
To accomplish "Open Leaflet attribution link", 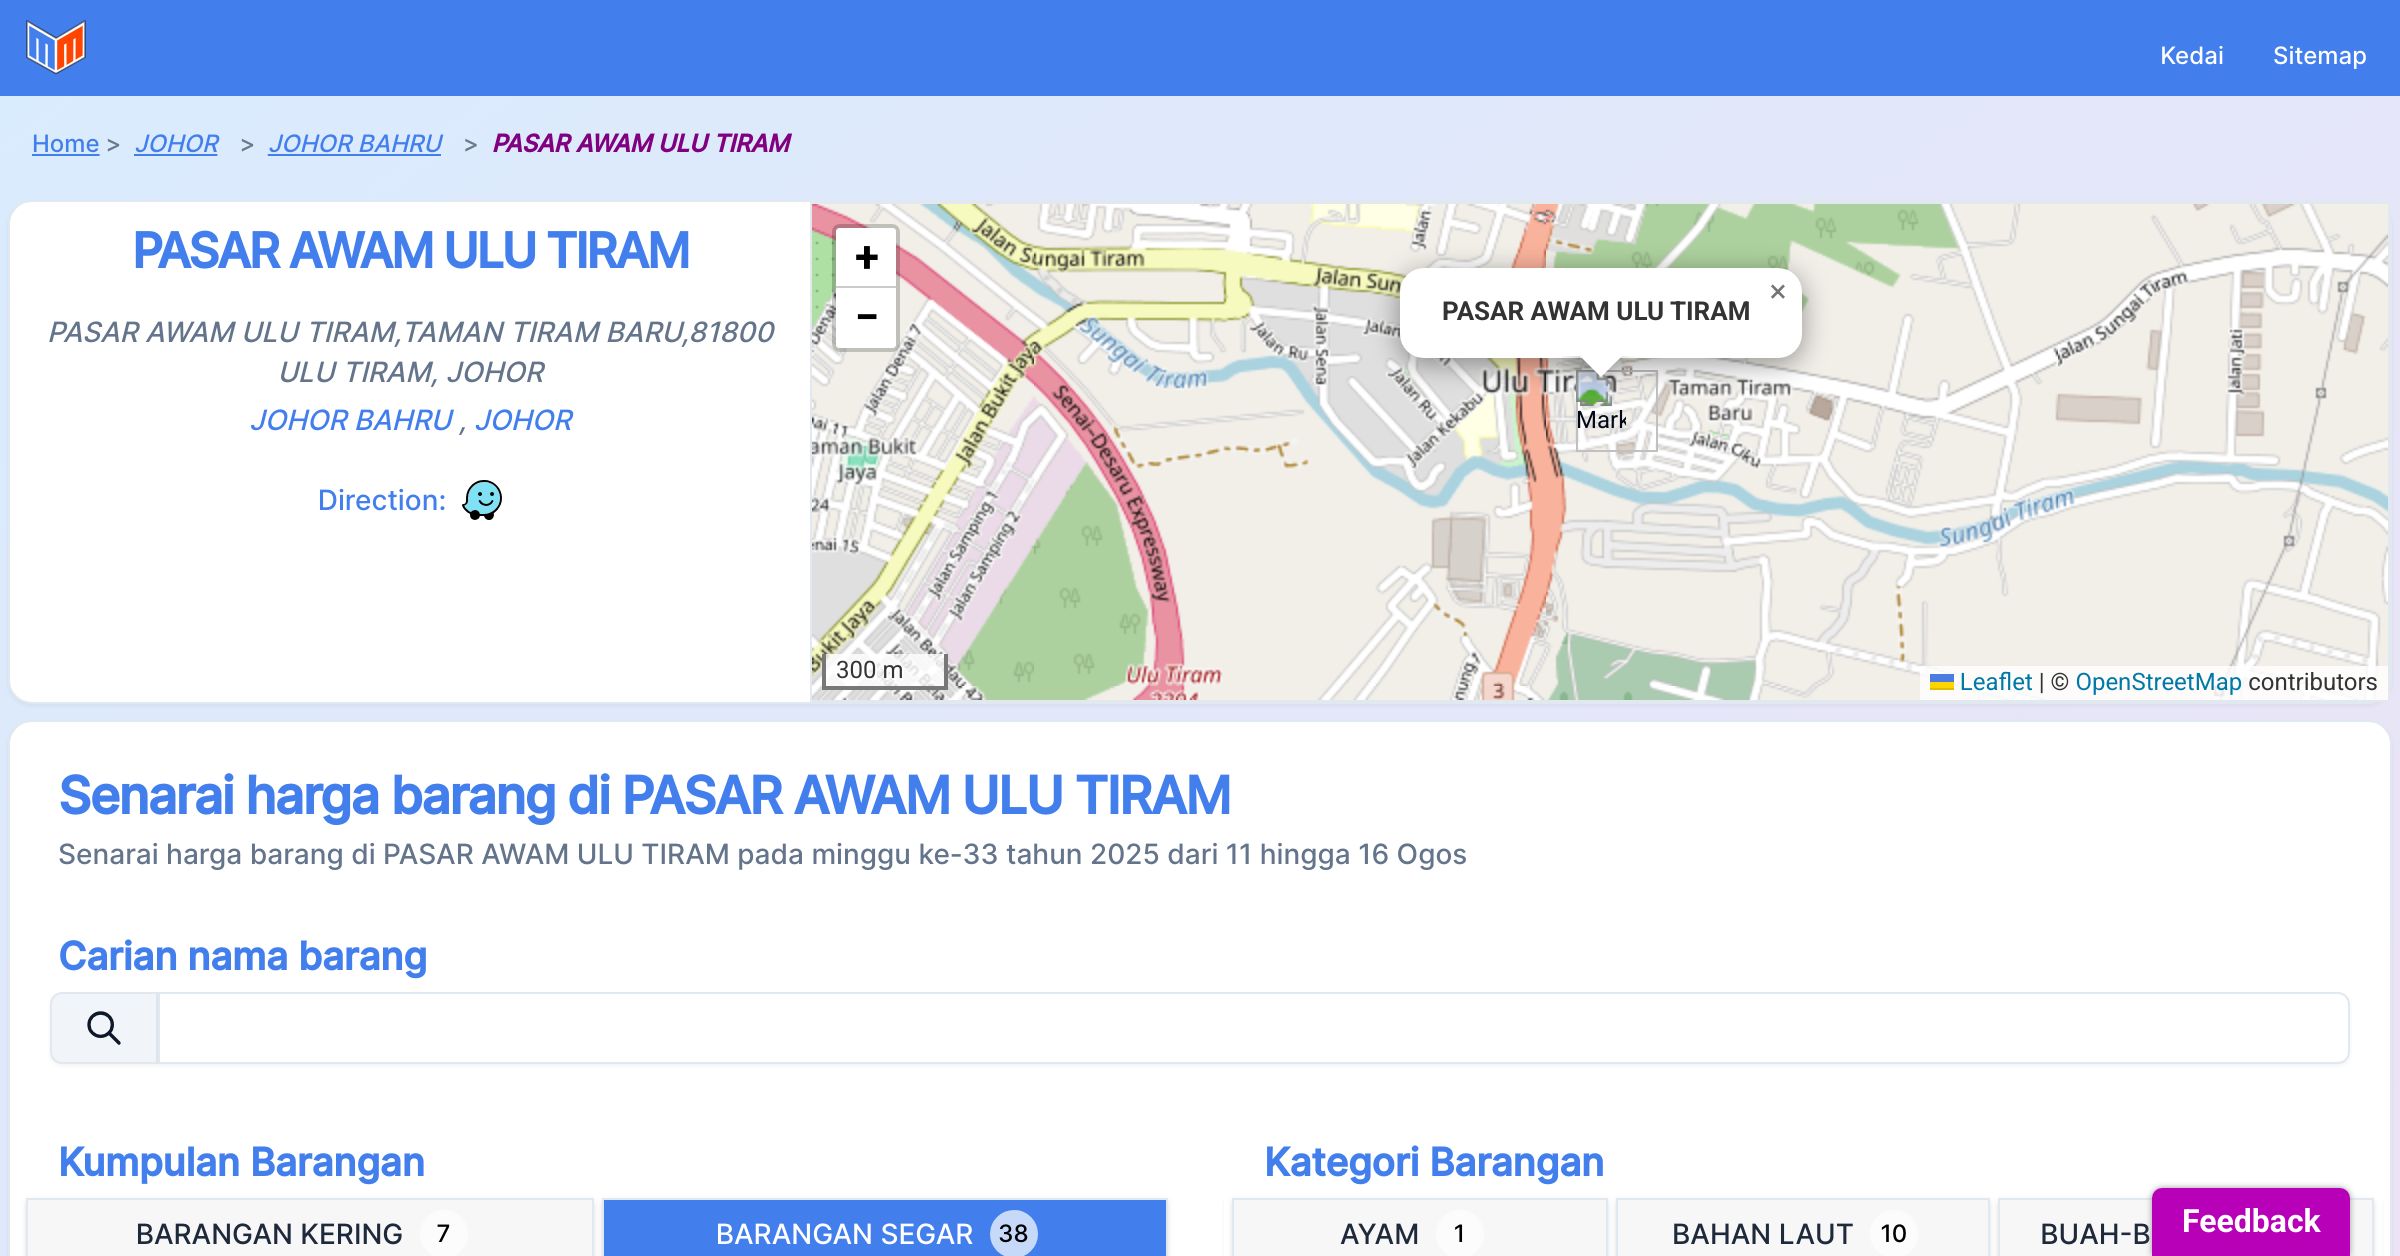I will click(1995, 682).
